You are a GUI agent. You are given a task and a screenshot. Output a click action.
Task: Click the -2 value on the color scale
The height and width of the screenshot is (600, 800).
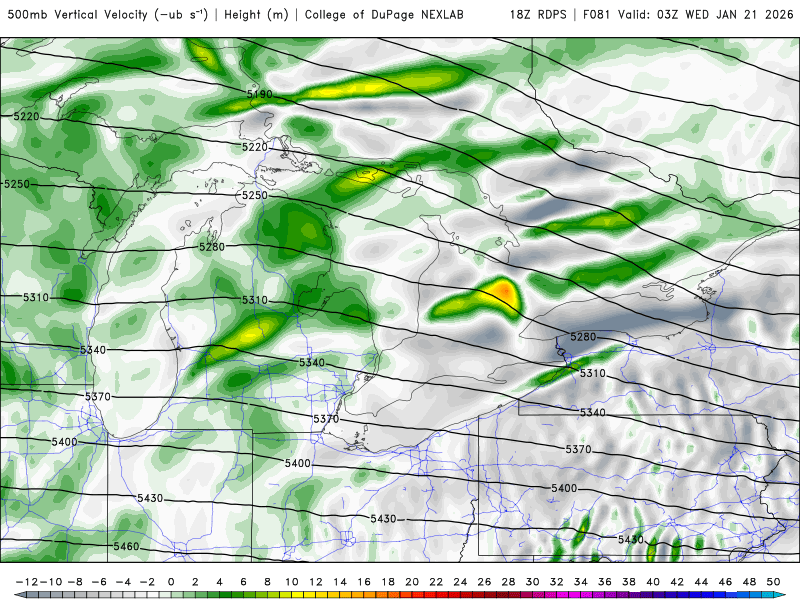(147, 582)
